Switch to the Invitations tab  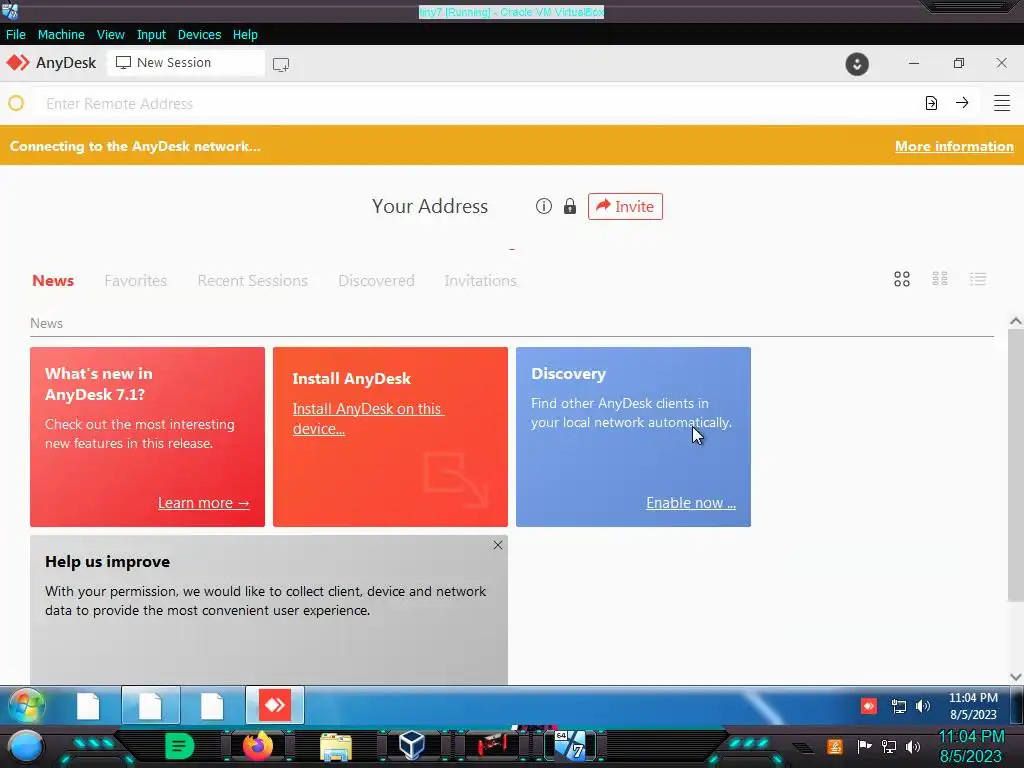coord(480,281)
